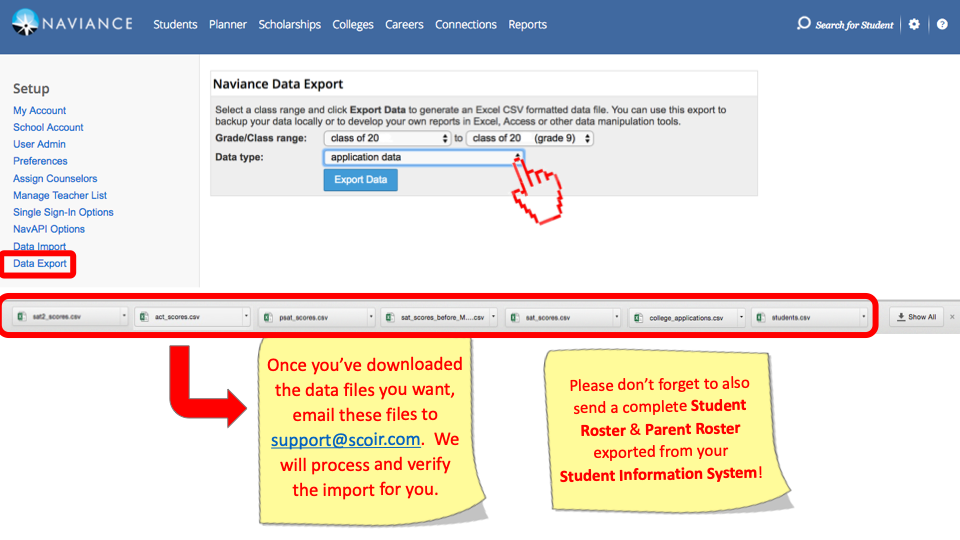Open the settings gear icon
This screenshot has width=960, height=540.
tap(914, 24)
